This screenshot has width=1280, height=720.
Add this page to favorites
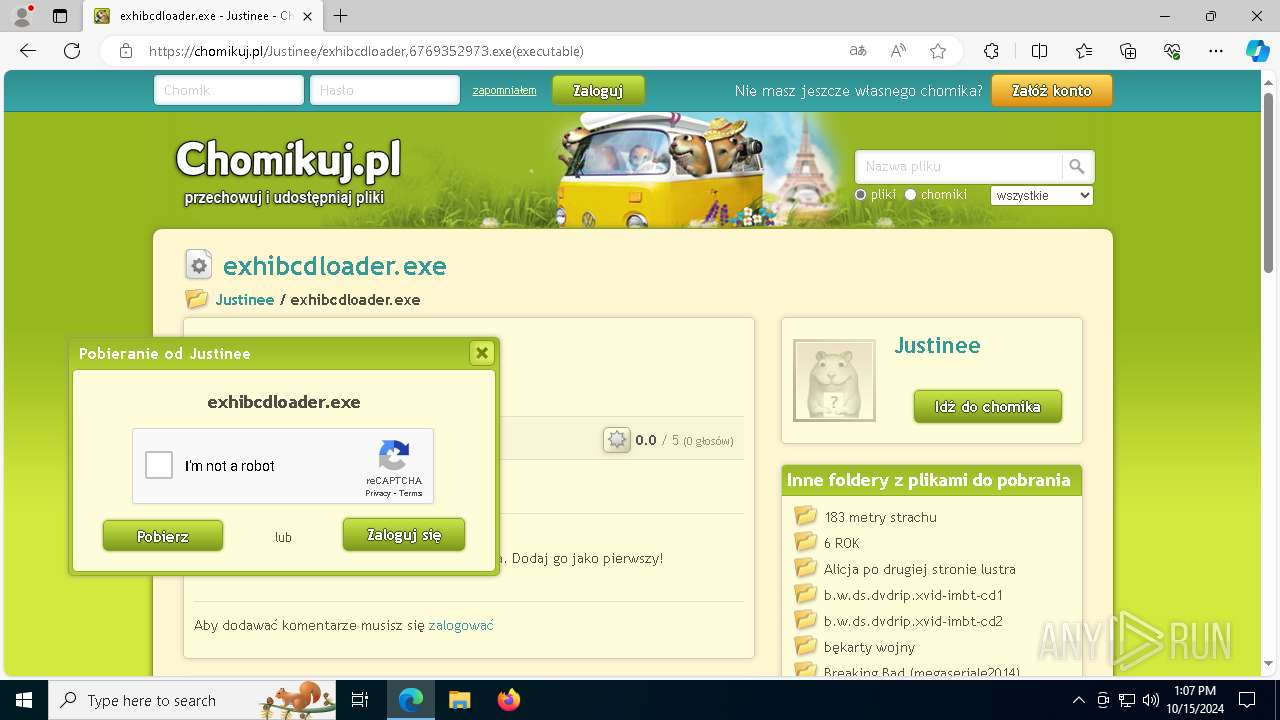[x=938, y=51]
